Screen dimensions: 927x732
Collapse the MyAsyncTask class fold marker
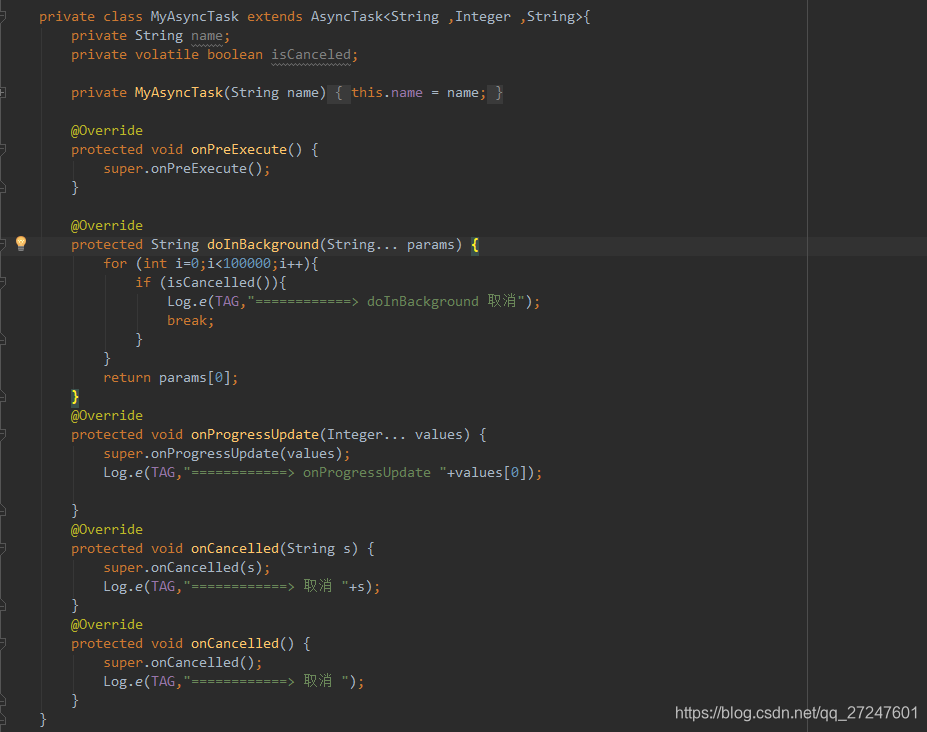click(2, 17)
